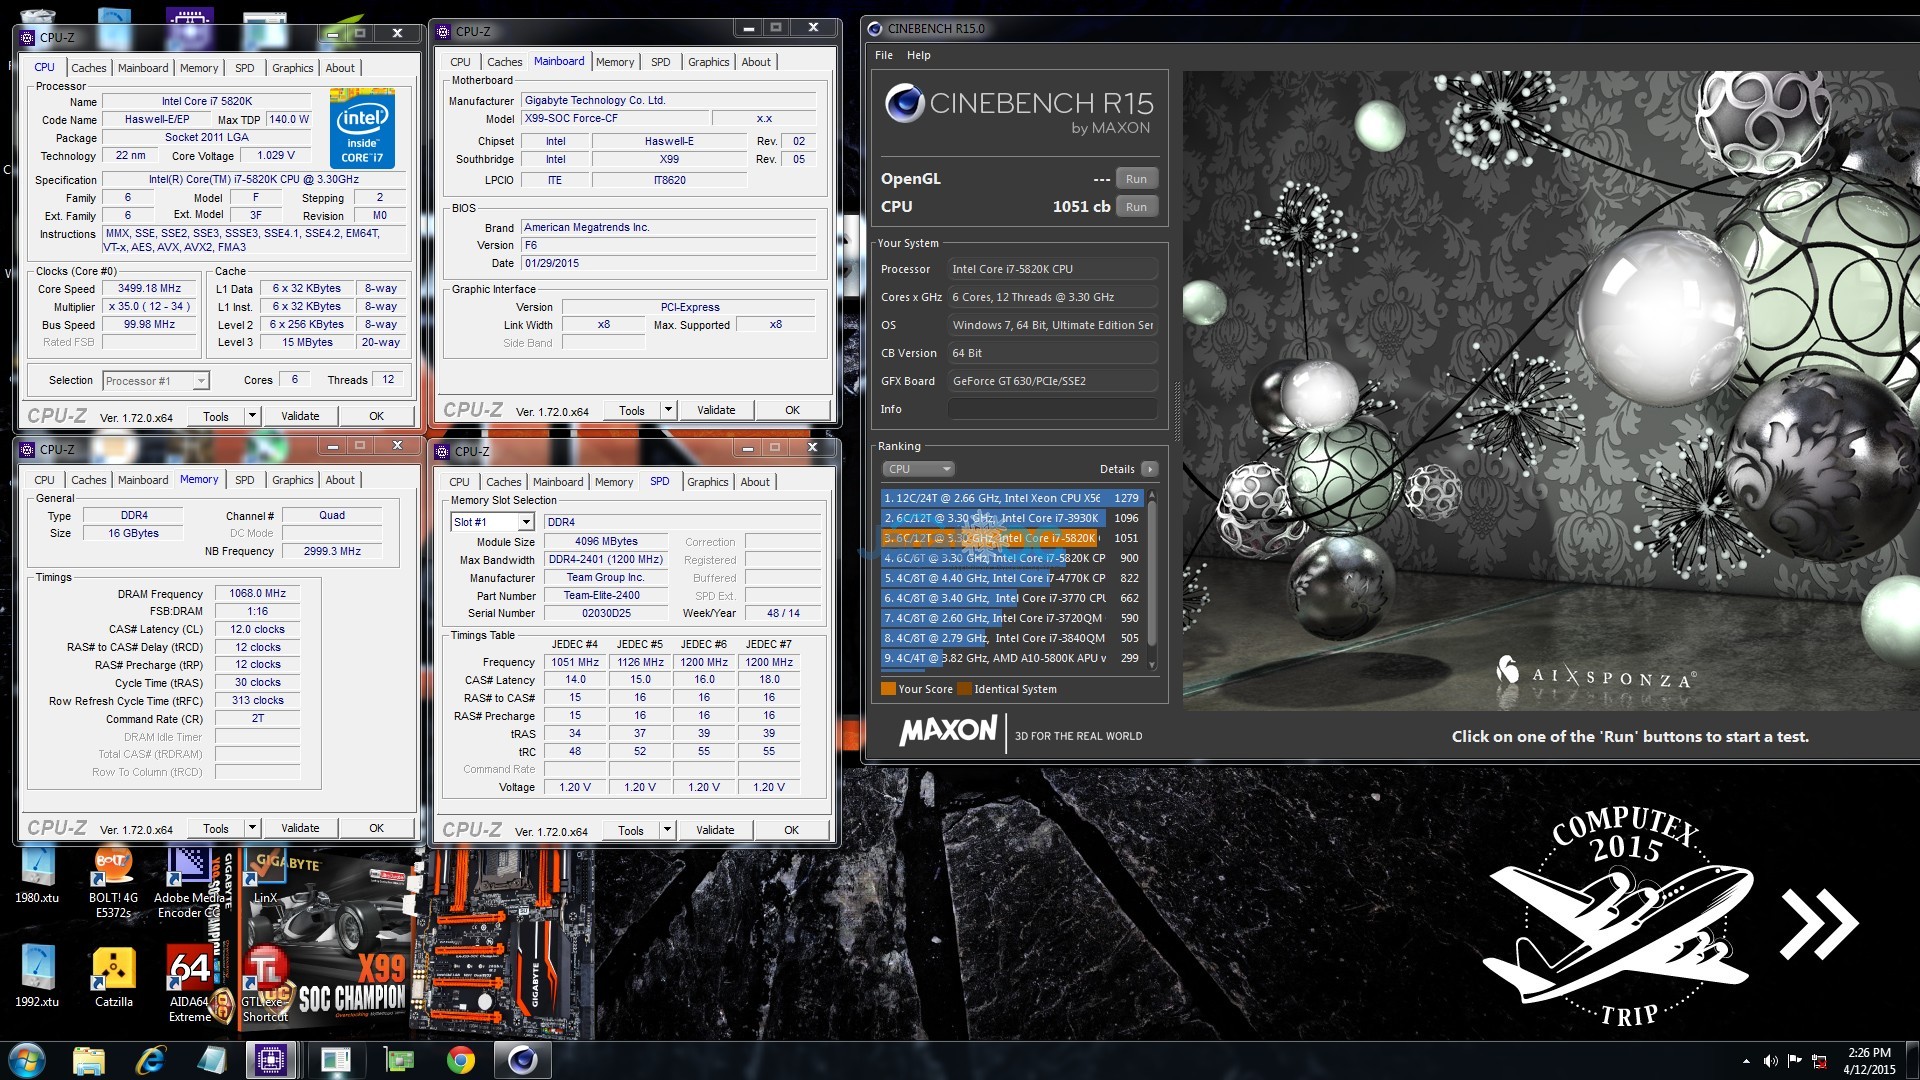Open the Tools dropdown arrow in the Mainboard window

(668, 410)
